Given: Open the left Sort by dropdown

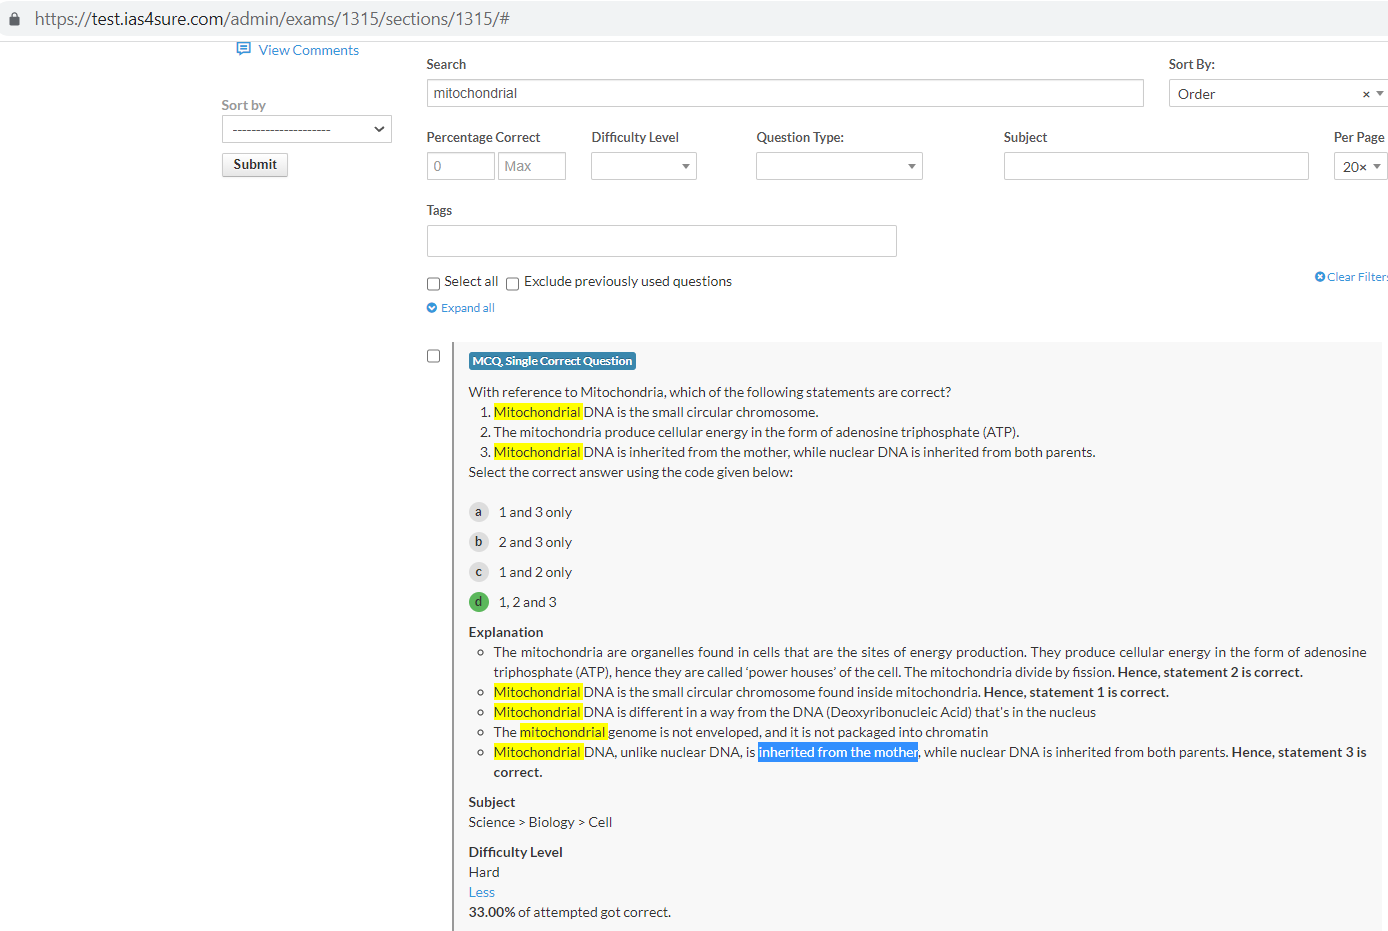Looking at the screenshot, I should coord(306,129).
